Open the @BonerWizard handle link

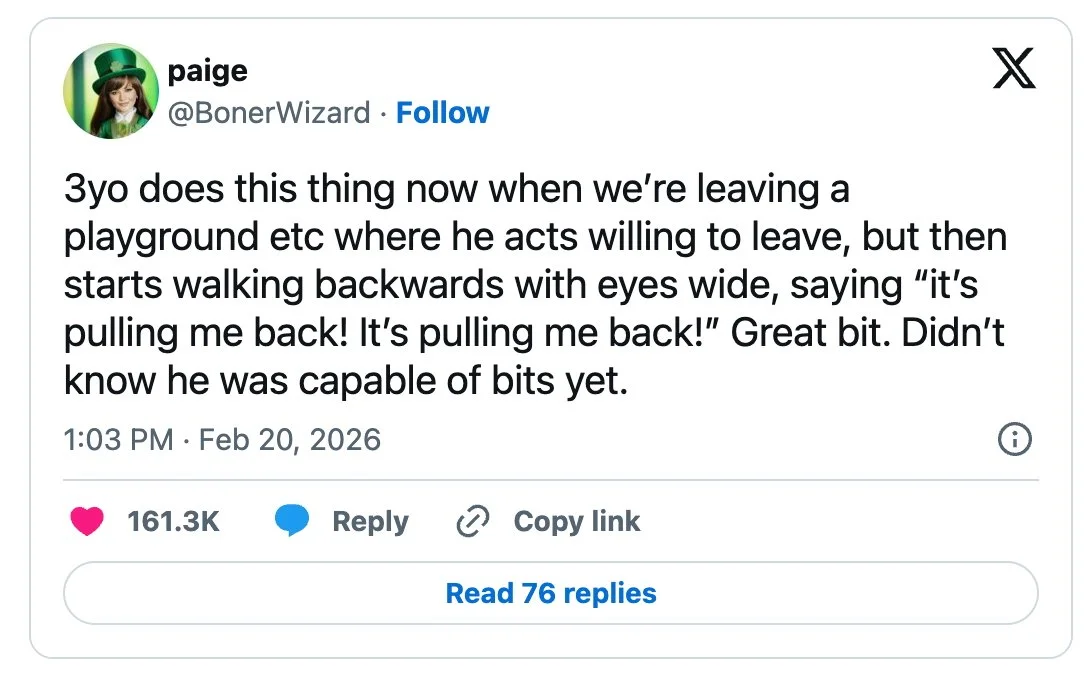pyautogui.click(x=269, y=112)
